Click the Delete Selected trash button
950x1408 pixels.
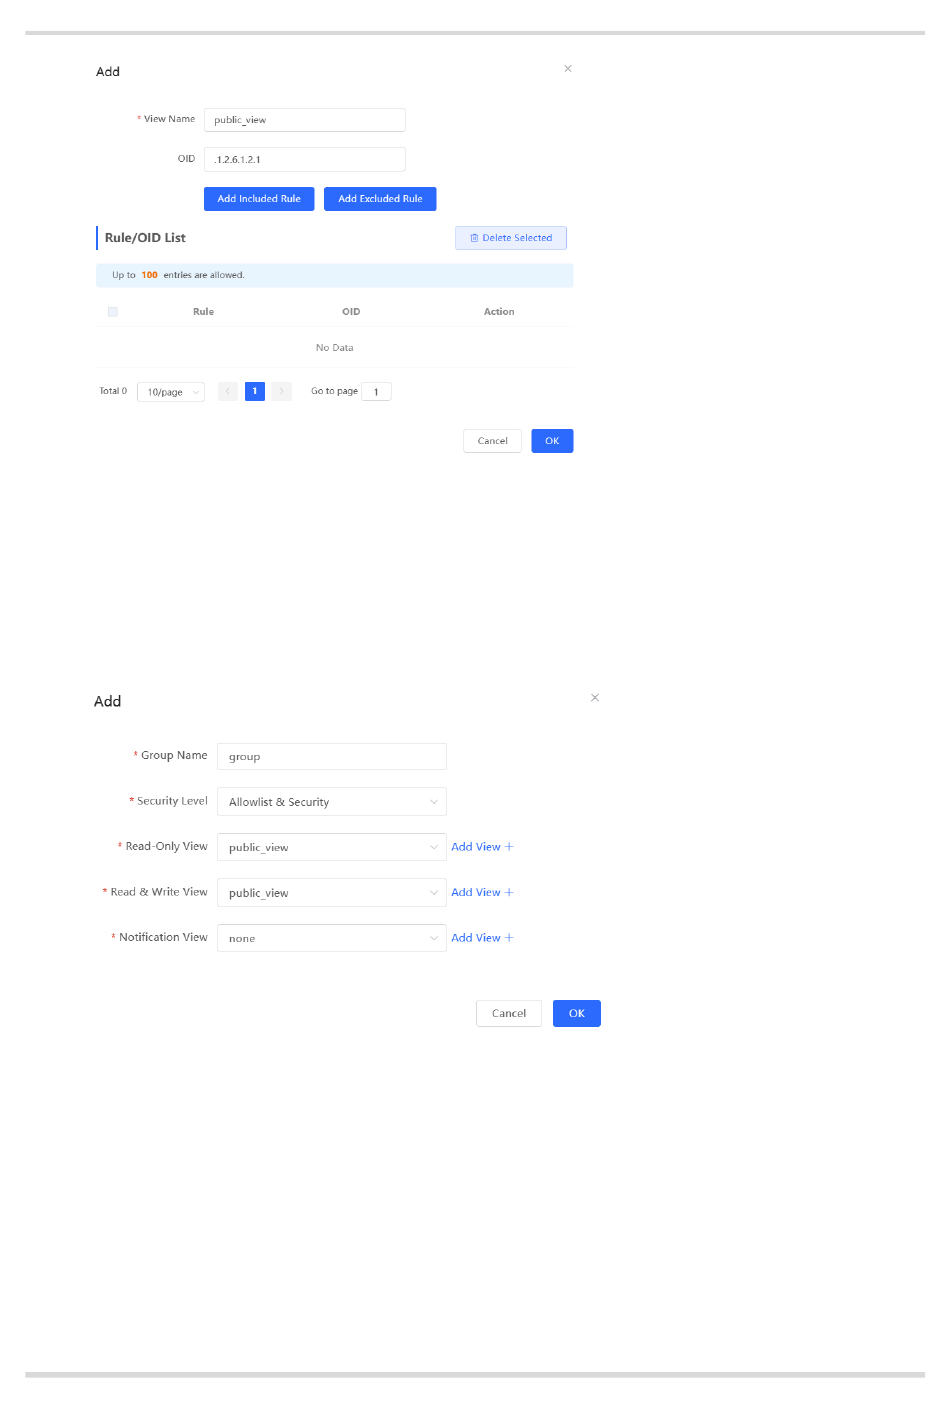511,238
